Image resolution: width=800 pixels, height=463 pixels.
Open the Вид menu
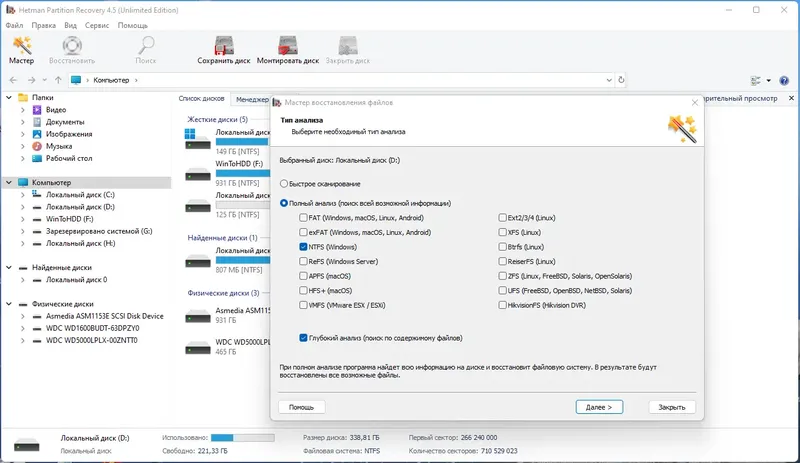70,25
